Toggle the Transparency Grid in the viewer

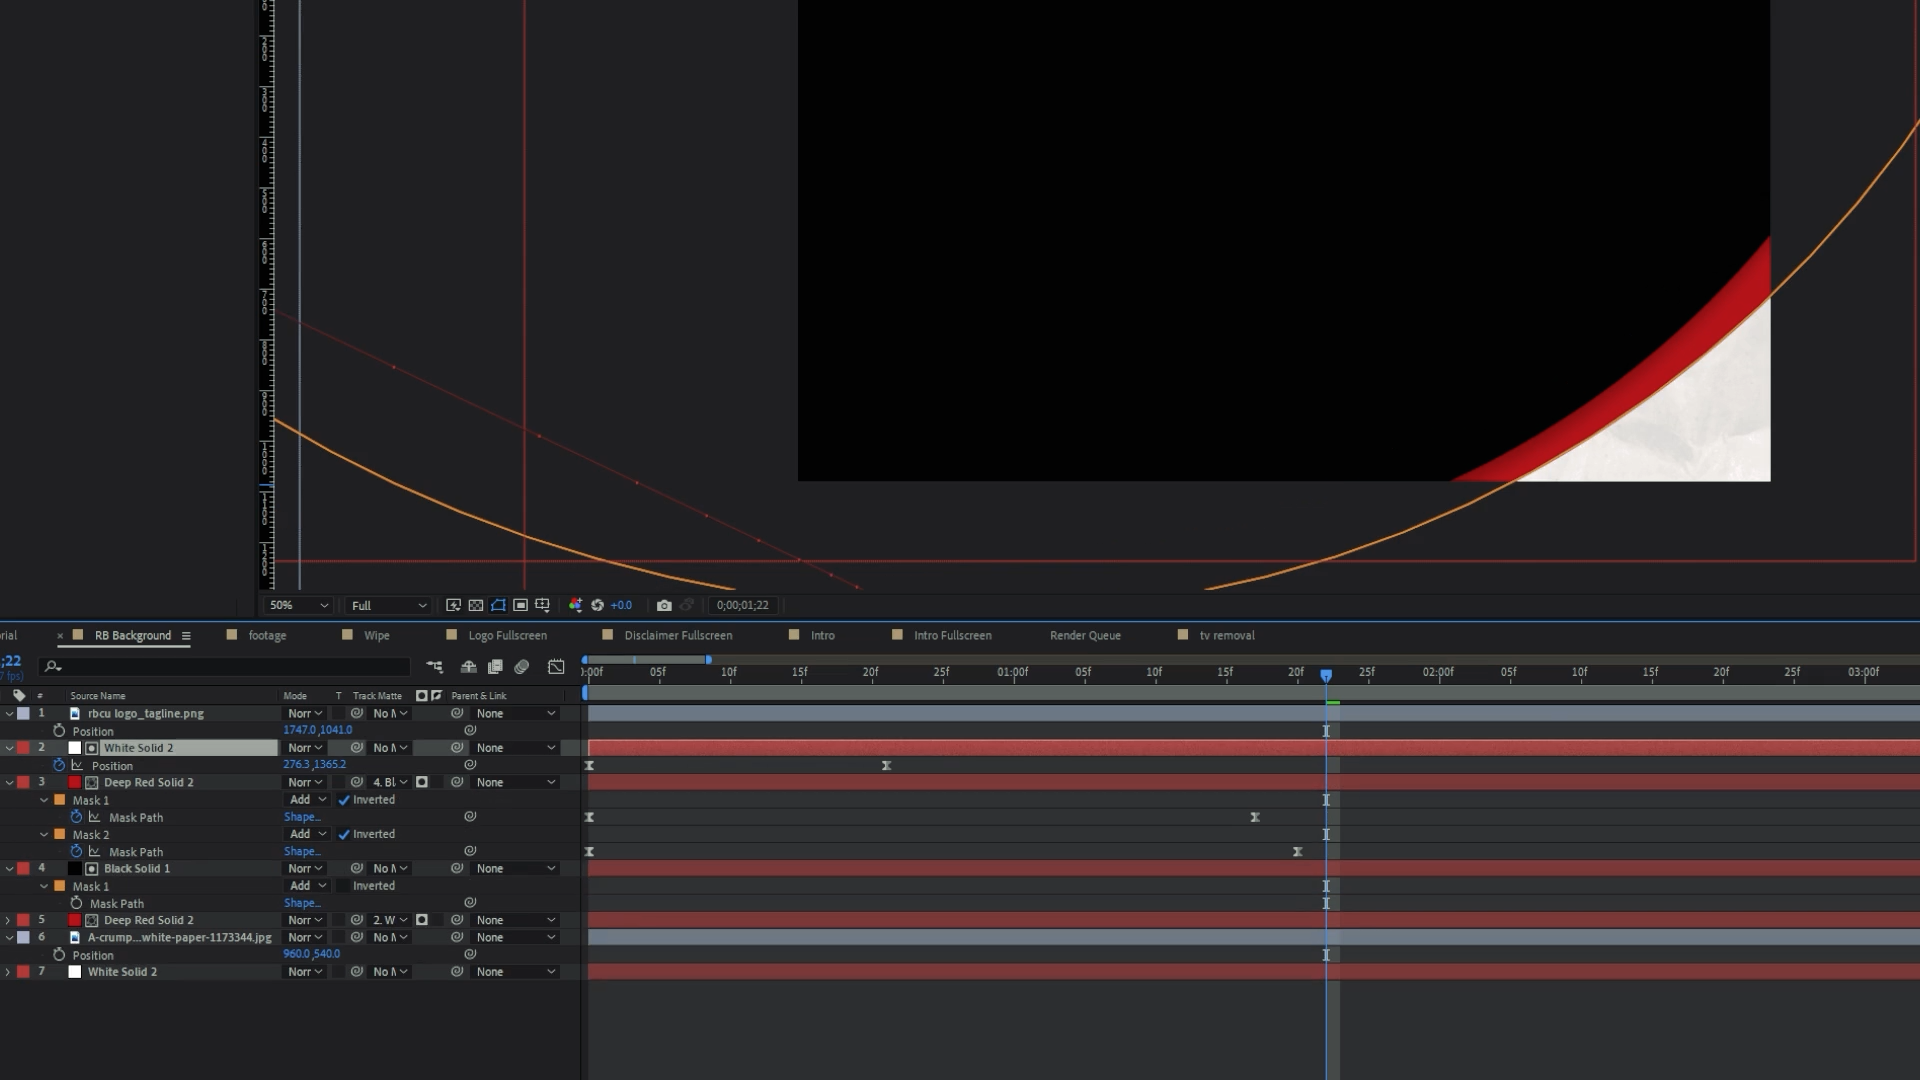click(x=476, y=605)
